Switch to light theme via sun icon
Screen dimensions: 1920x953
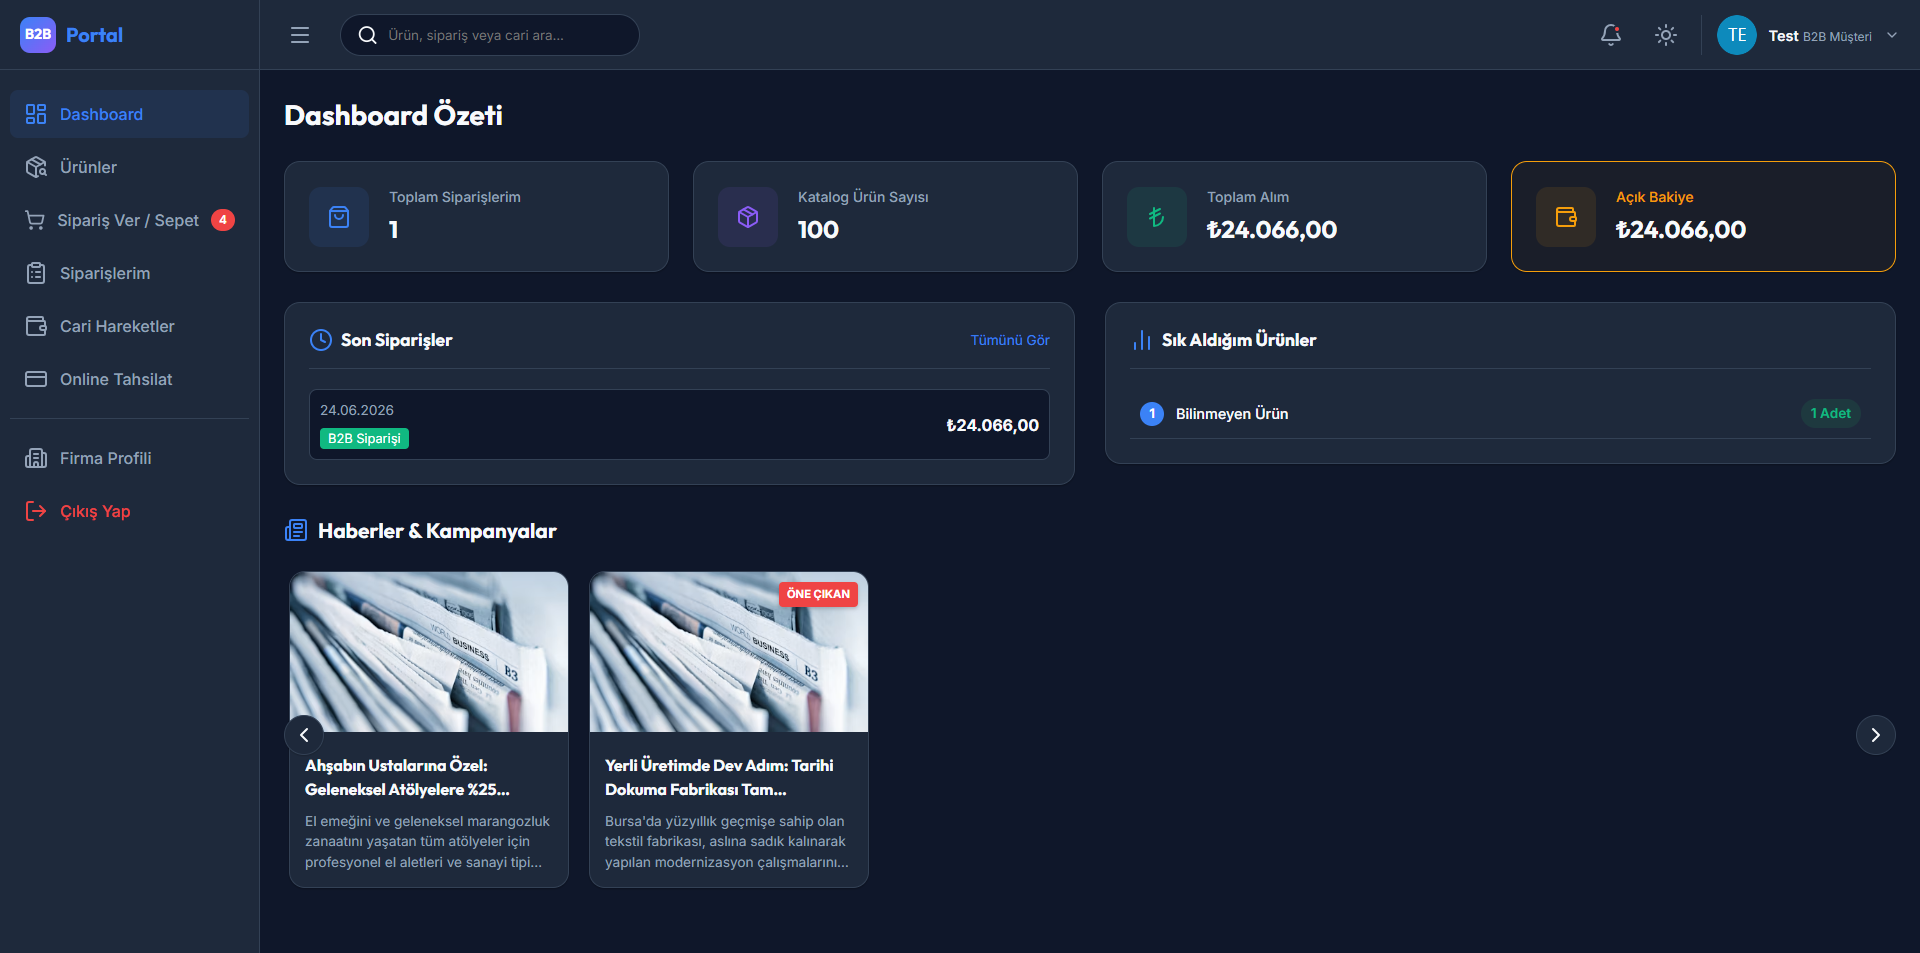pyautogui.click(x=1666, y=35)
